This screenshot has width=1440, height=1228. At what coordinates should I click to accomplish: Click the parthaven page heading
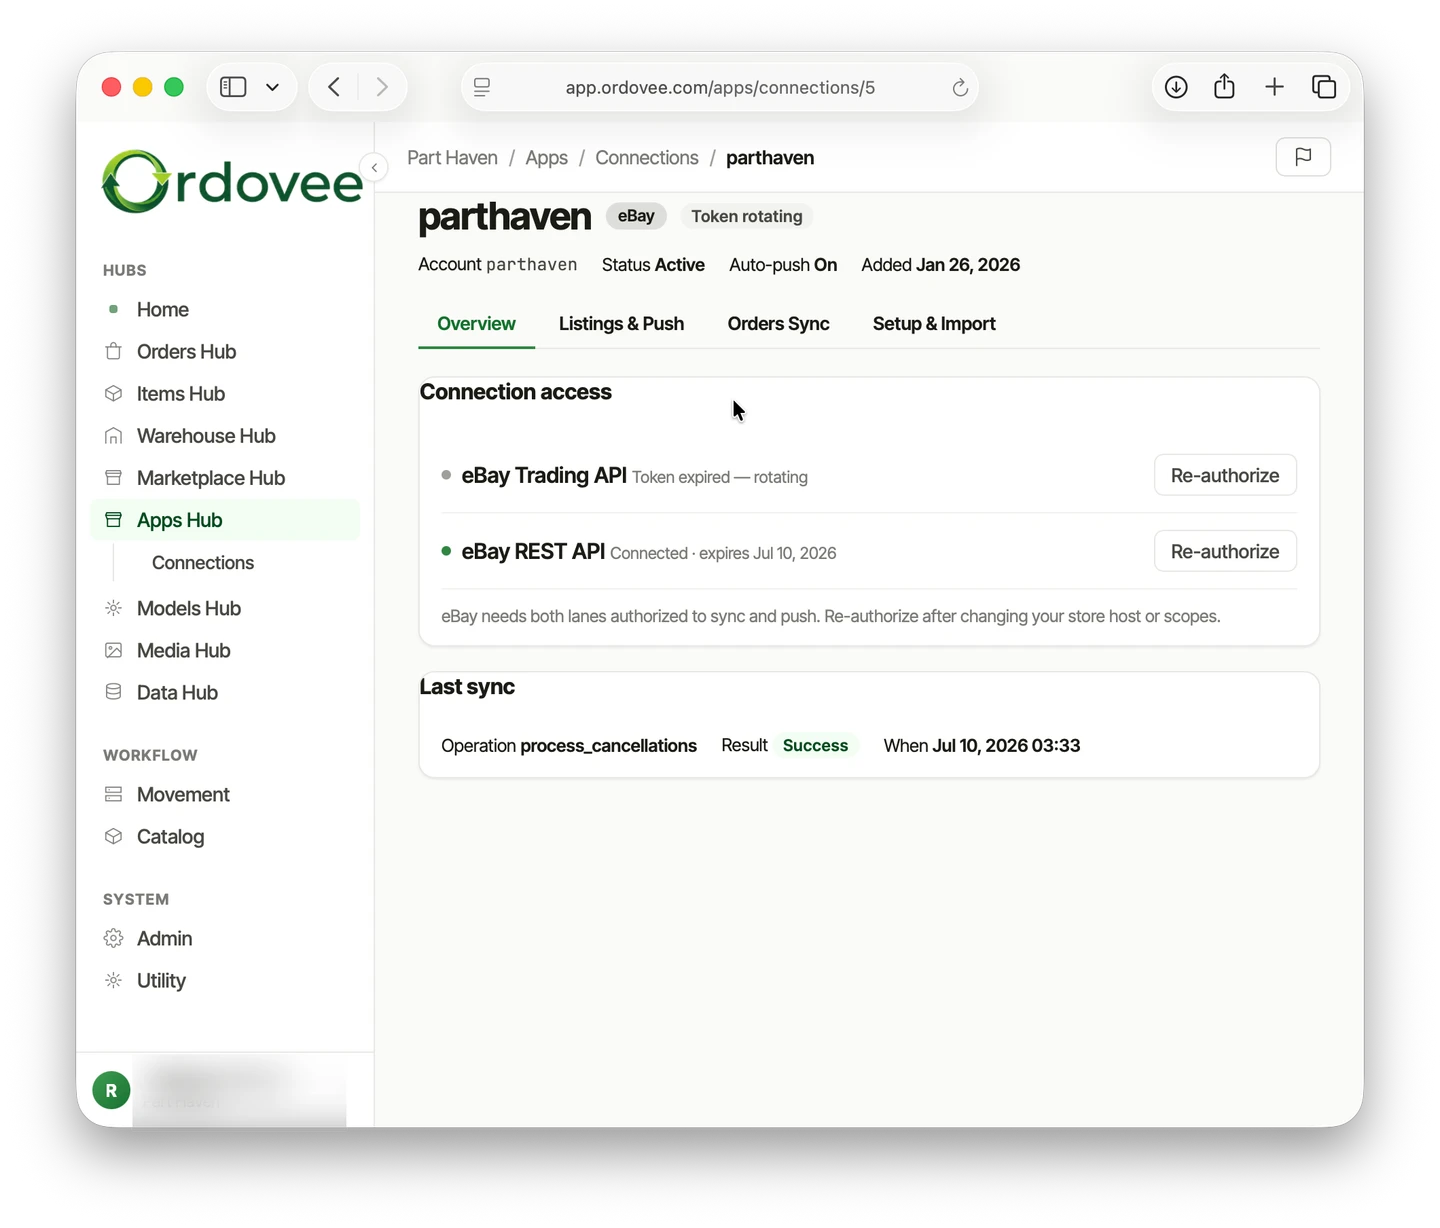pyautogui.click(x=505, y=217)
